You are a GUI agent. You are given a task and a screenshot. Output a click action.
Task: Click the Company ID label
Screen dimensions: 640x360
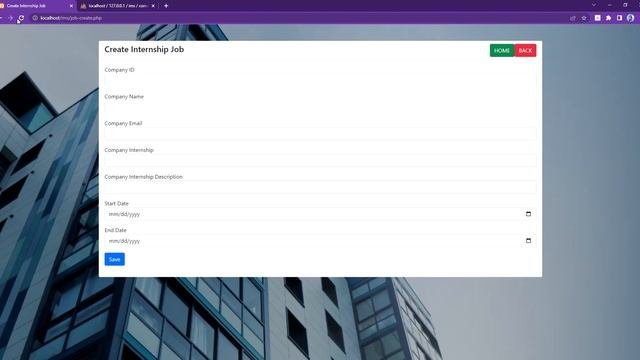coord(119,70)
